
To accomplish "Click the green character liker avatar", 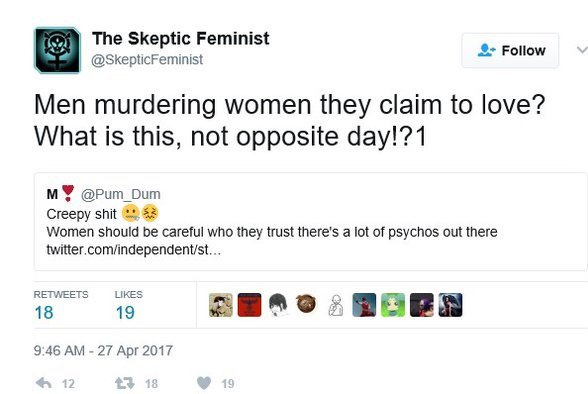I will 393,305.
